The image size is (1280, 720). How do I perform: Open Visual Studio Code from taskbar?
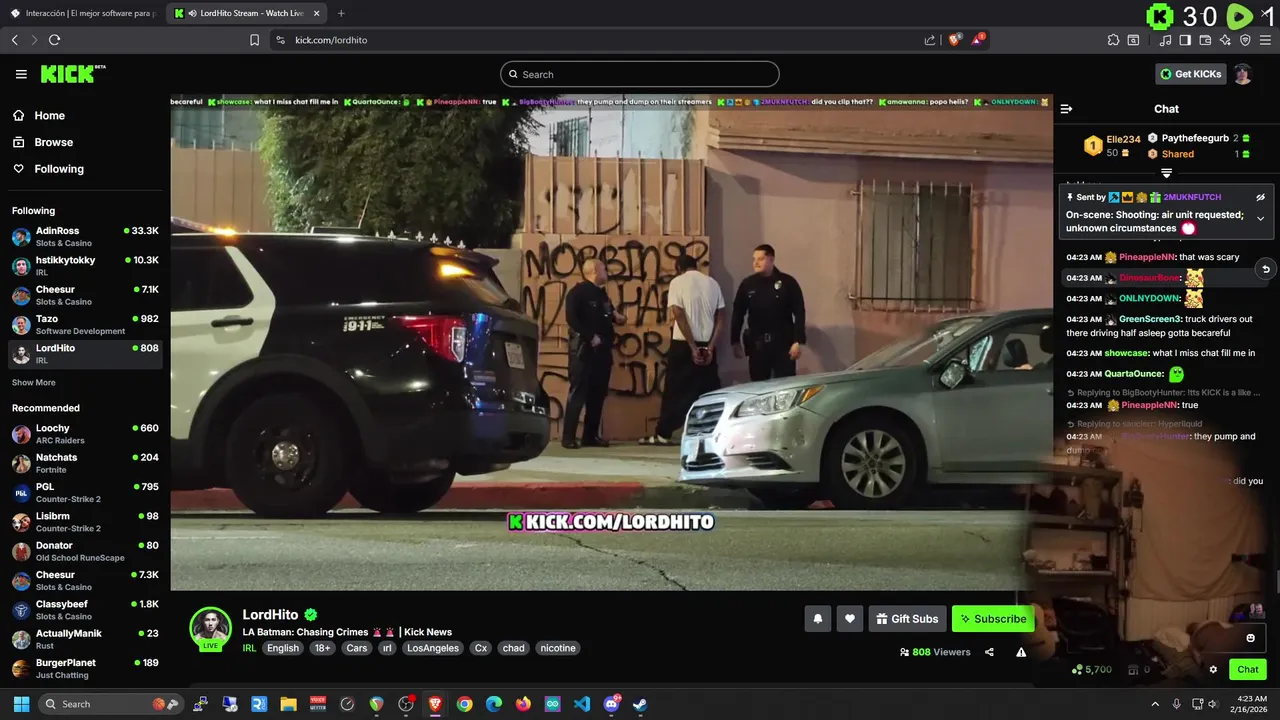click(x=582, y=704)
